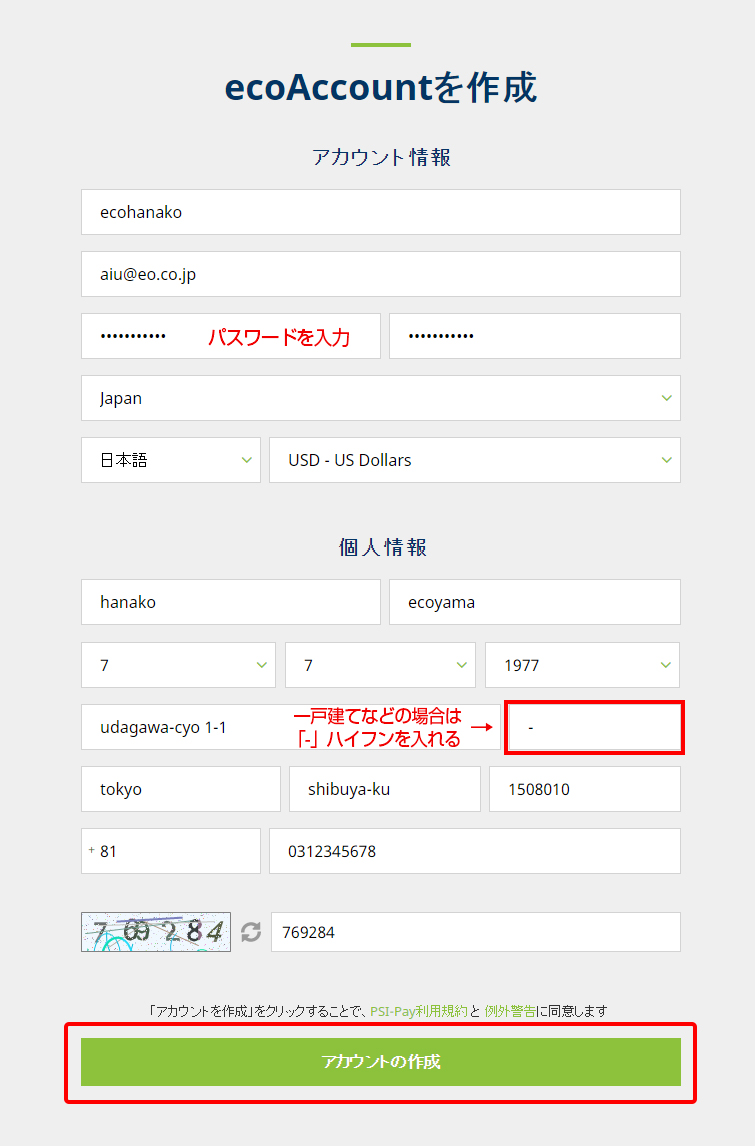Open the PSI-Pay利用規約 link
755x1146 pixels.
[419, 1012]
